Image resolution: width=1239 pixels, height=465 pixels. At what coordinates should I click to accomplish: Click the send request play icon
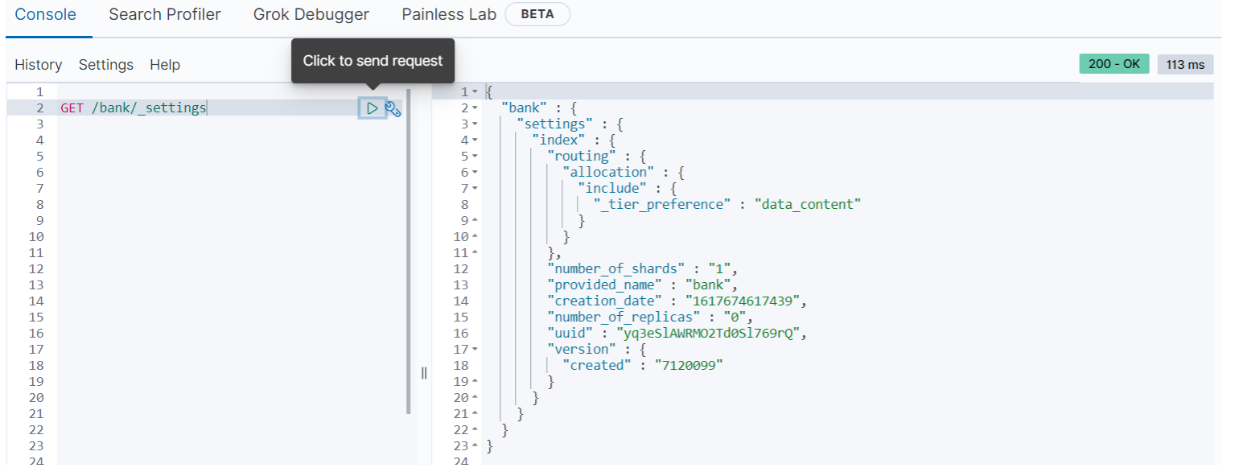372,108
